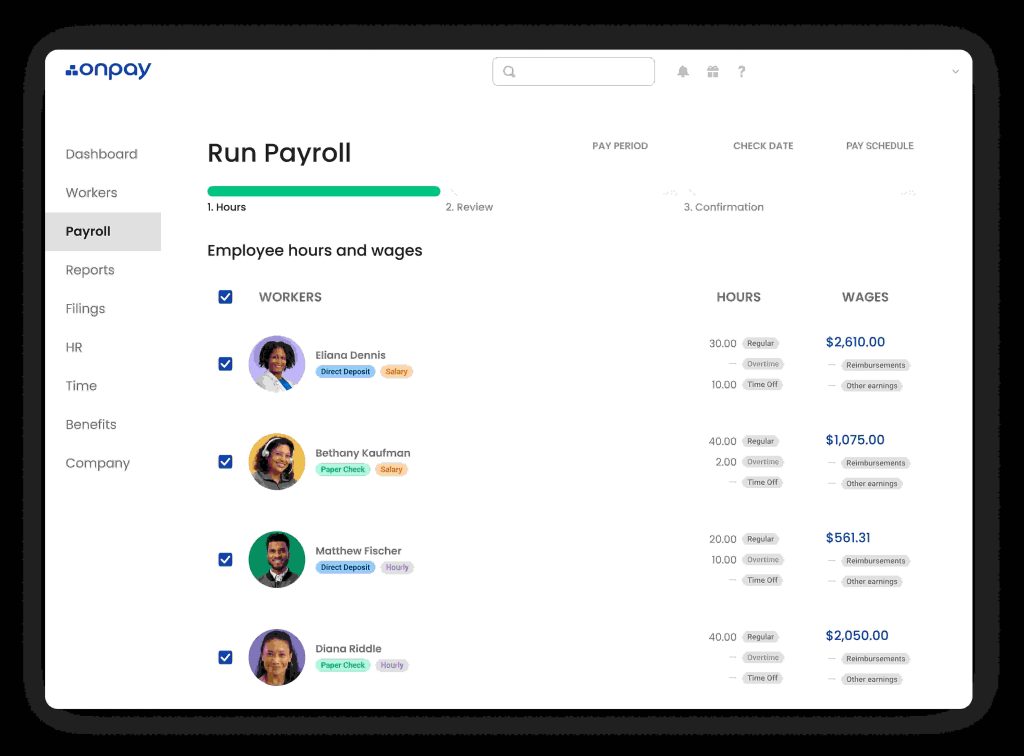Click inside the search field
1024x756 pixels.
tap(573, 71)
